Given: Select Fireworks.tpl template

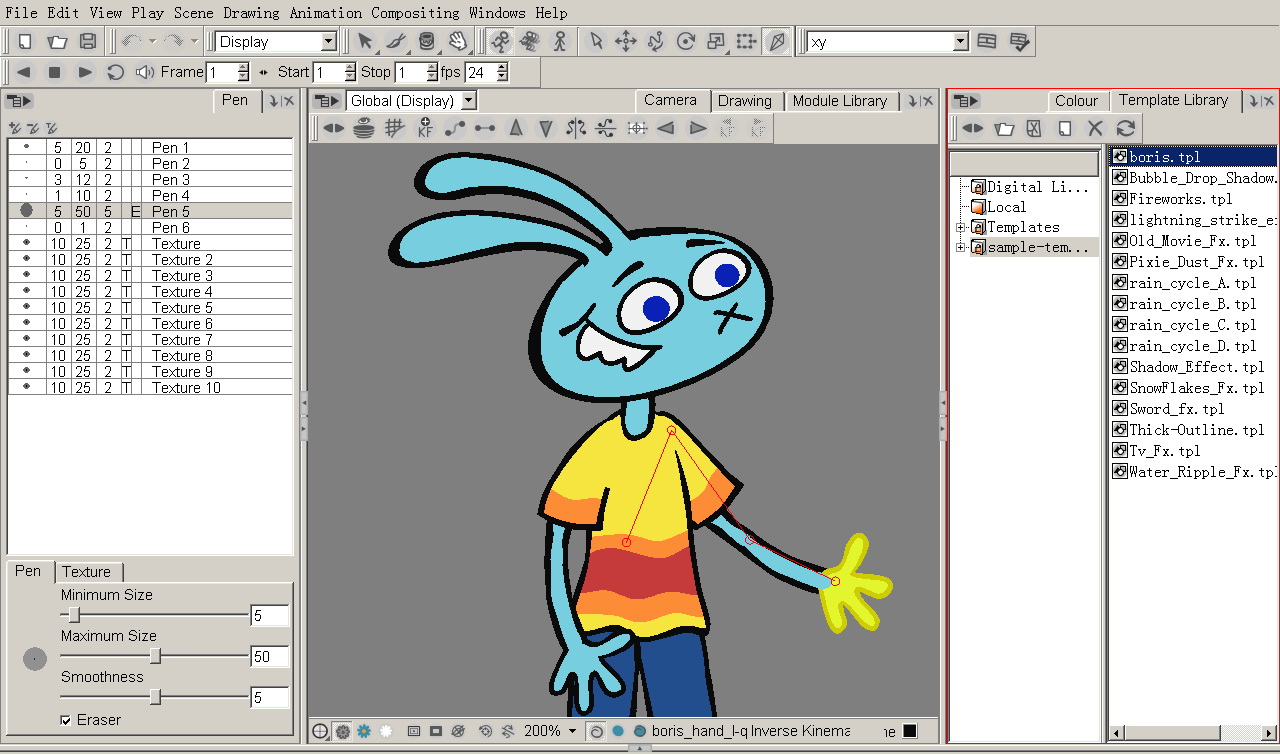Looking at the screenshot, I should click(x=1180, y=199).
